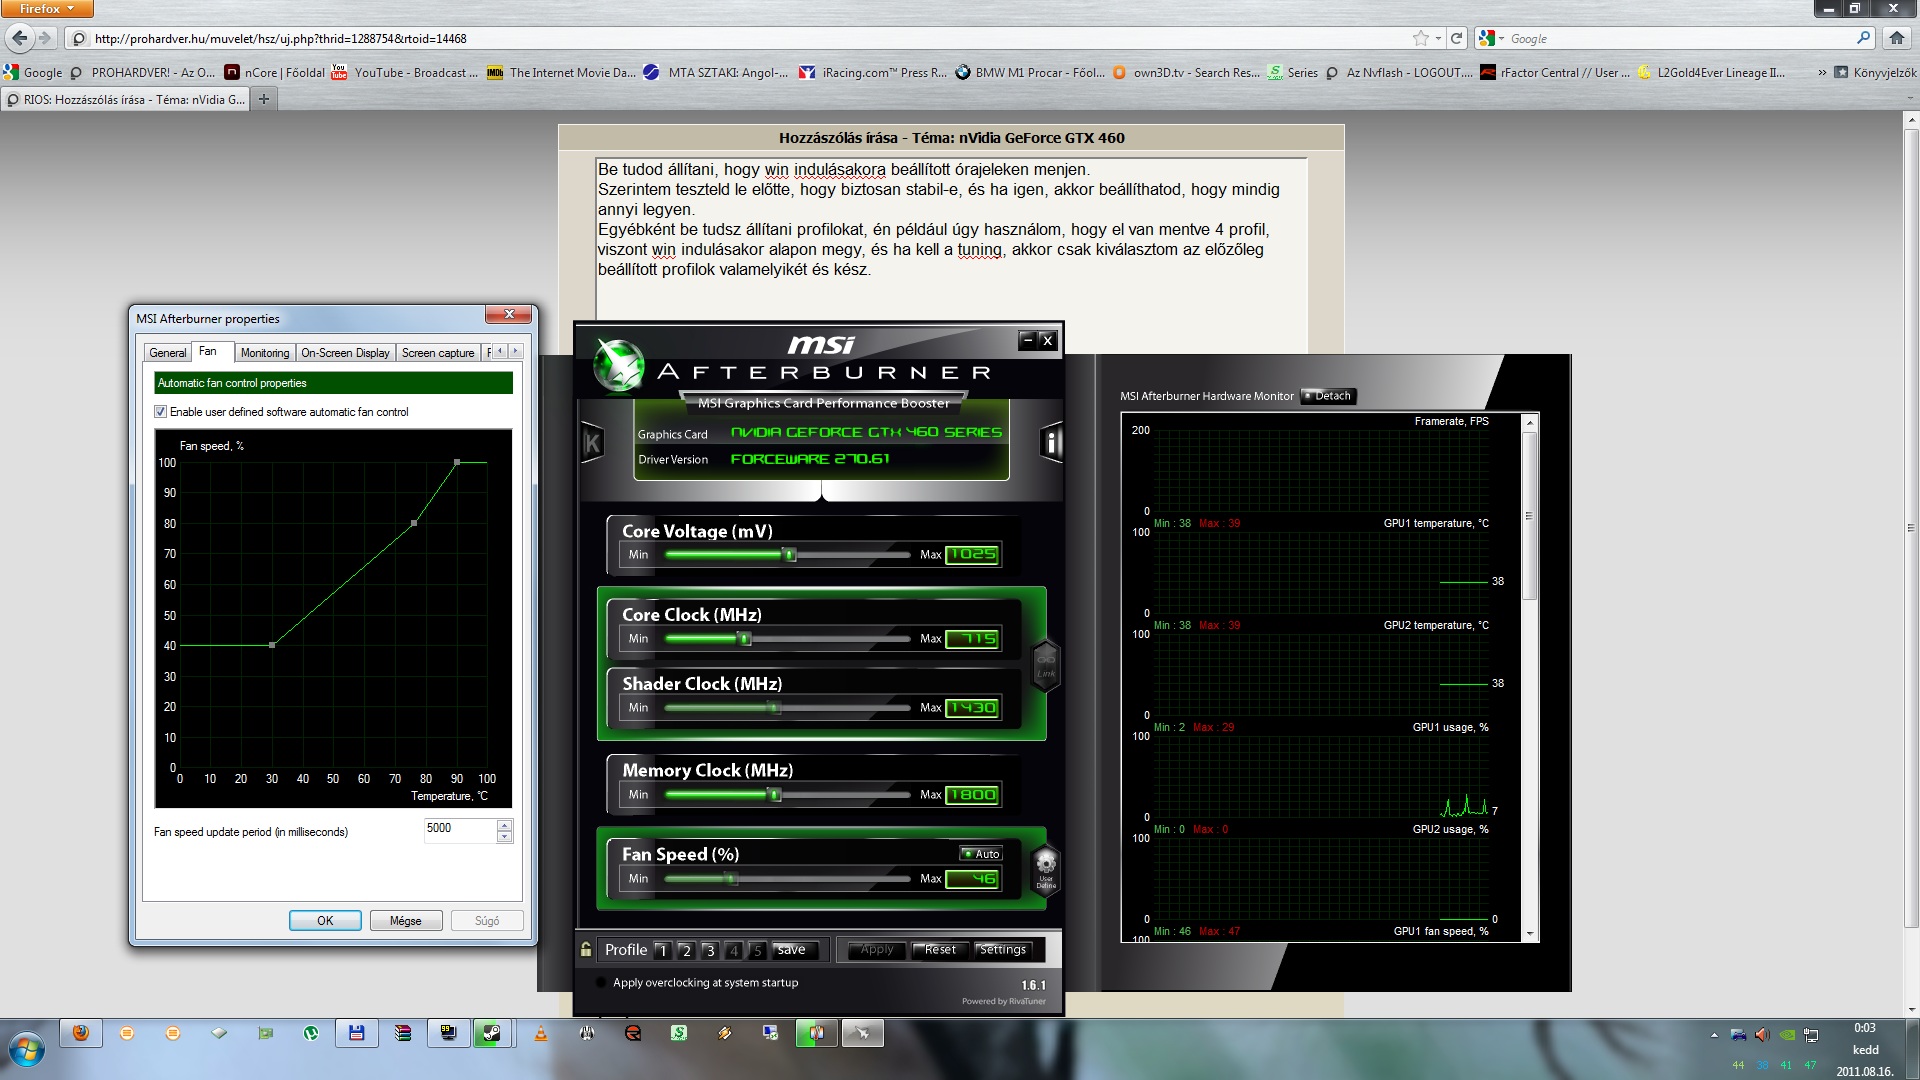Screen dimensions: 1920x1080
Task: Increase fan speed update period stepper
Action: pyautogui.click(x=505, y=825)
